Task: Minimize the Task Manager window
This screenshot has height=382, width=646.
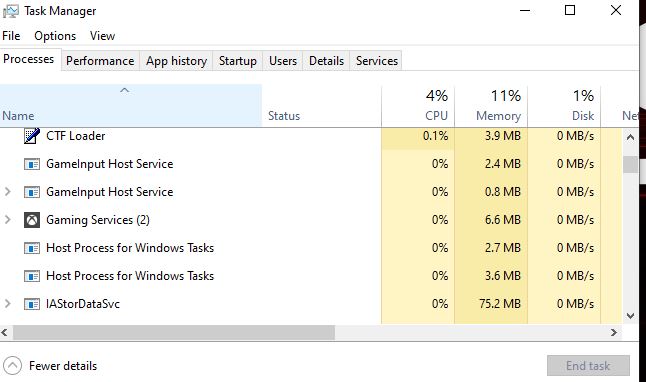Action: [525, 10]
